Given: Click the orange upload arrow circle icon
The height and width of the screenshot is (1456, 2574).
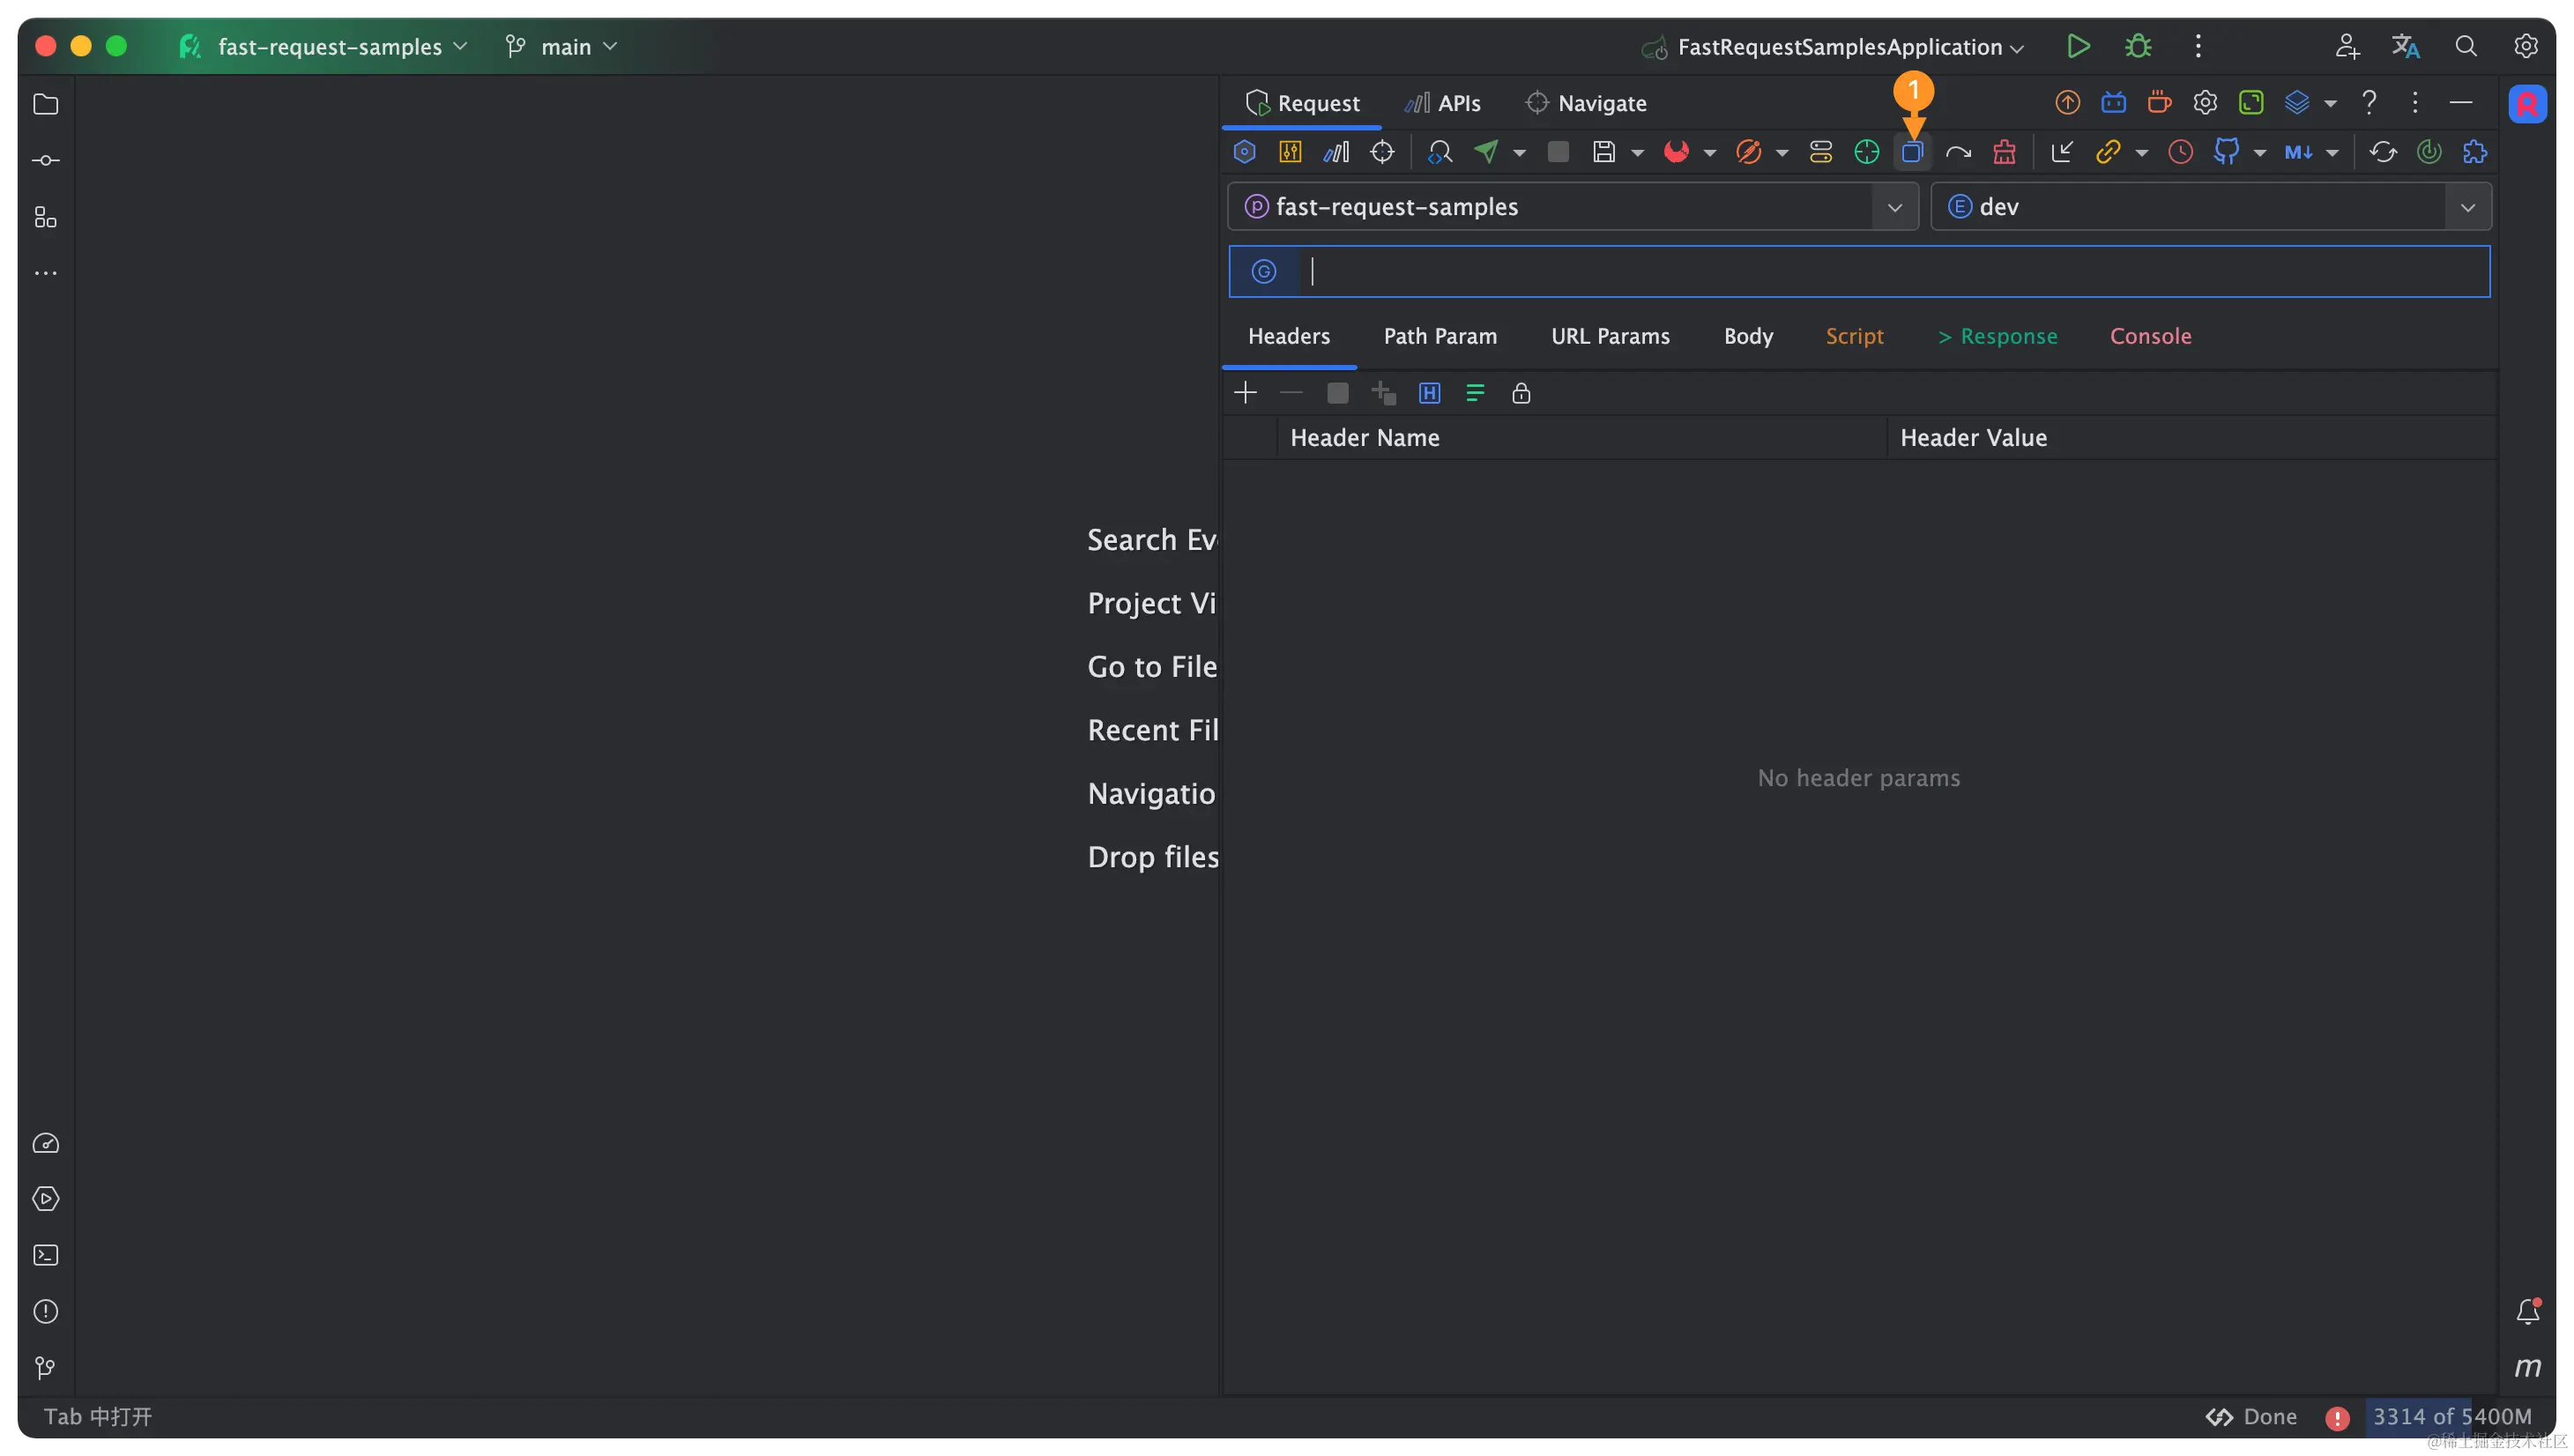Looking at the screenshot, I should (2067, 102).
